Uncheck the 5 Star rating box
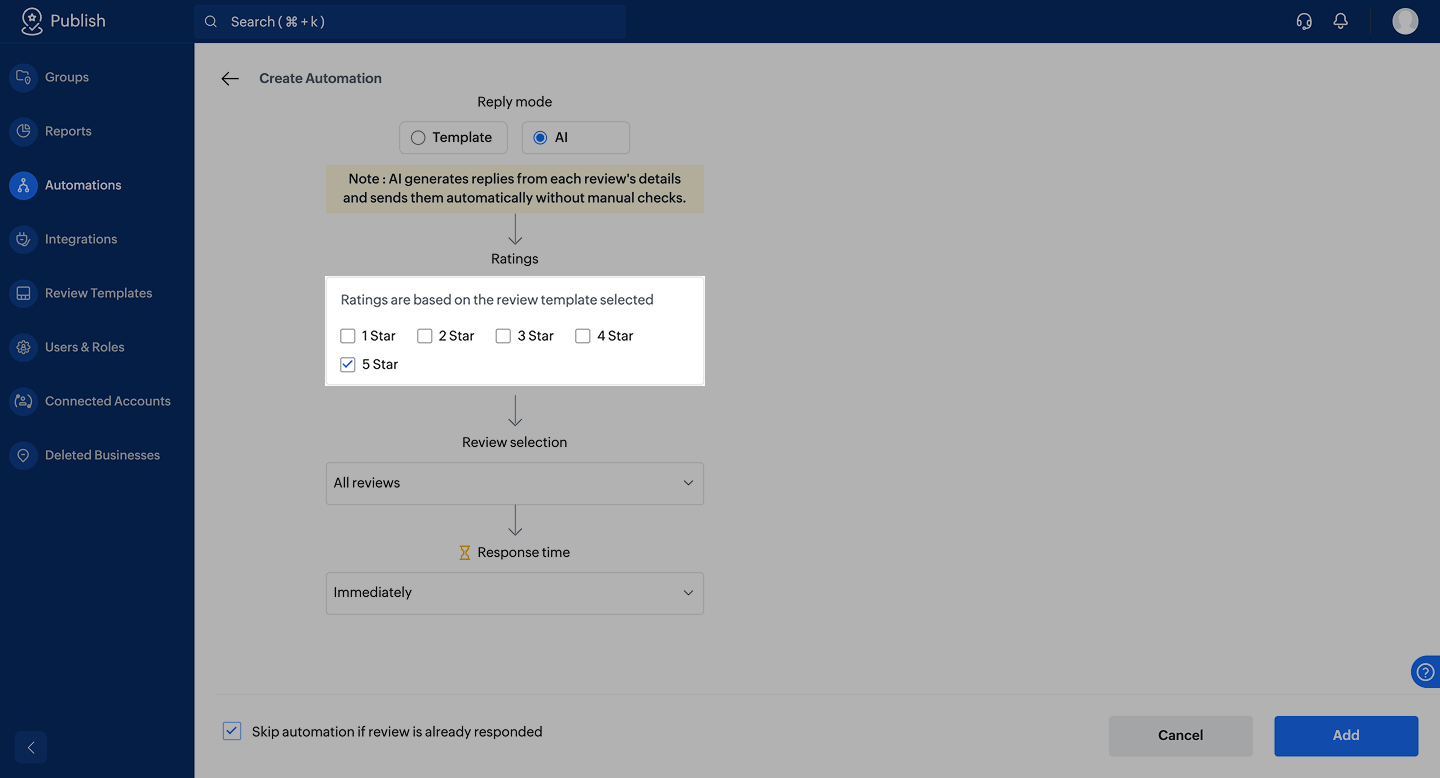1440x778 pixels. 348,364
